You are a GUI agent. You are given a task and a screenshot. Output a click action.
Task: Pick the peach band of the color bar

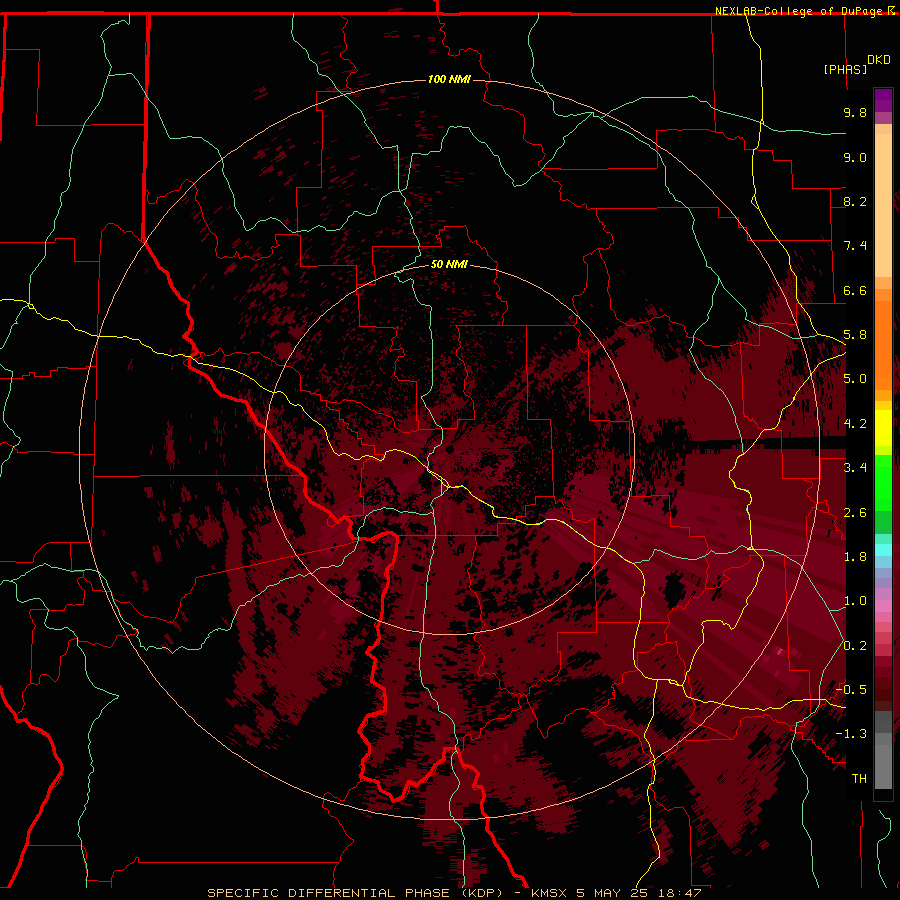click(x=883, y=205)
